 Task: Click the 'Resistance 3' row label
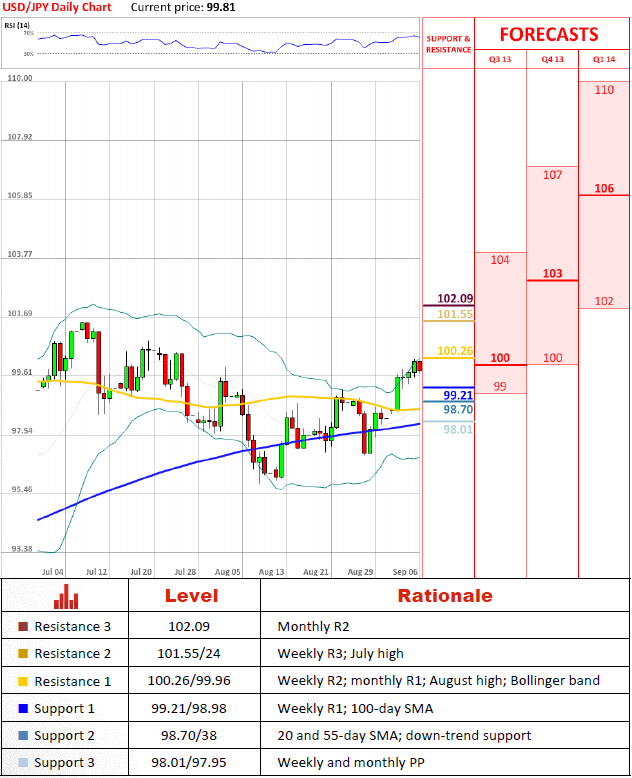coord(72,627)
